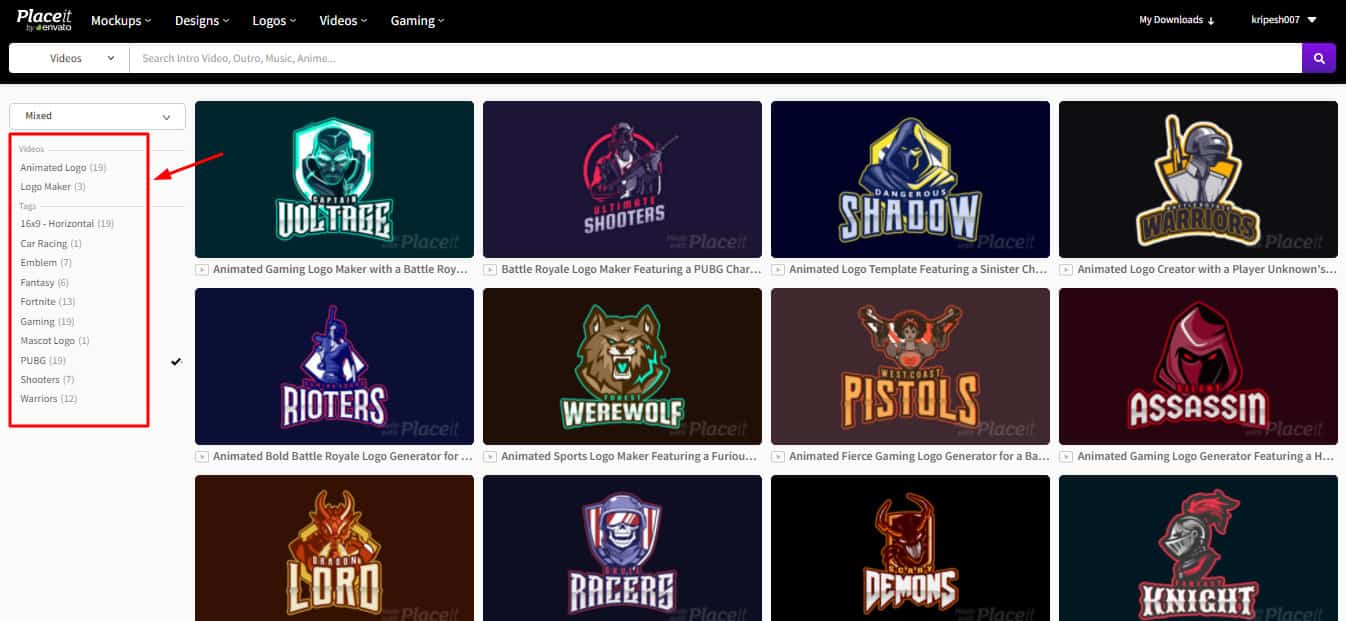Select the Warriors tag filter
The image size is (1346, 621).
49,399
